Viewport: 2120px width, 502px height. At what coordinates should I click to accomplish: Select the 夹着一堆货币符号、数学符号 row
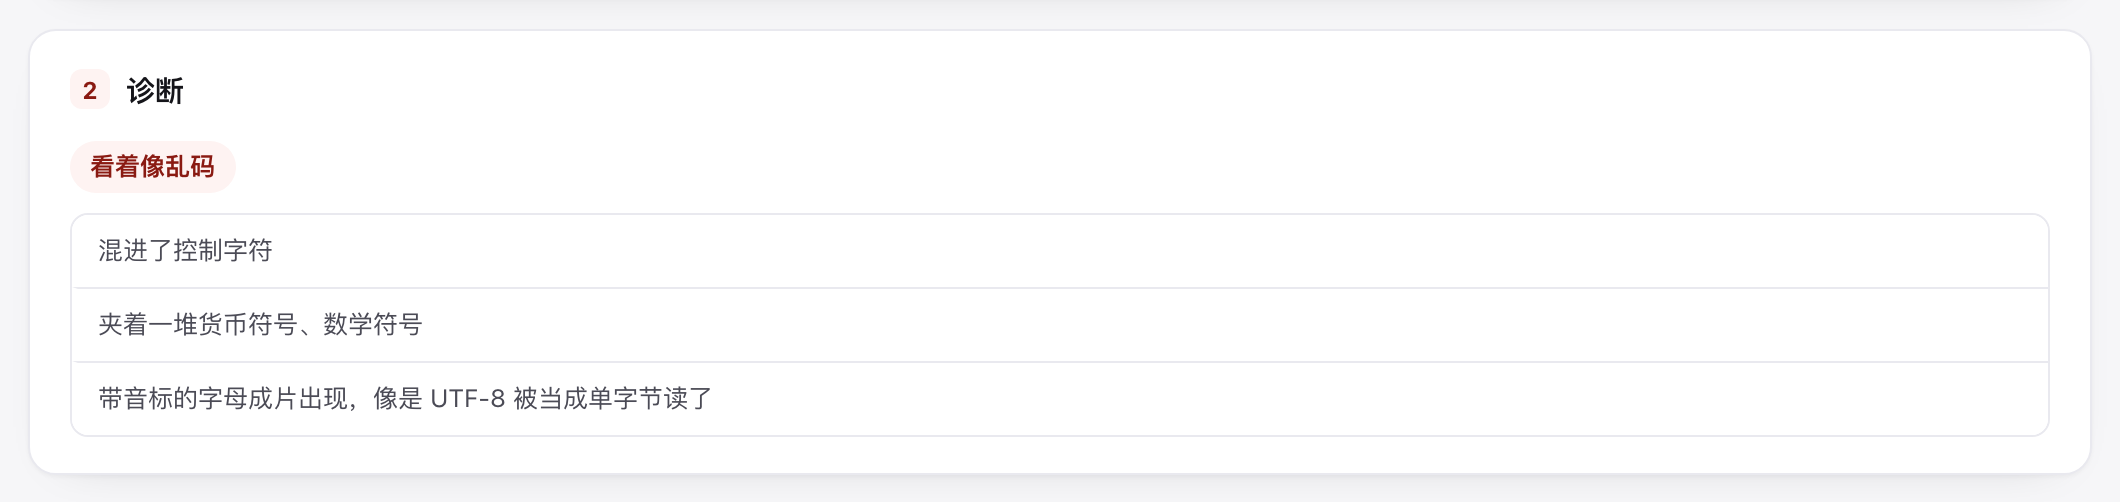point(1060,325)
